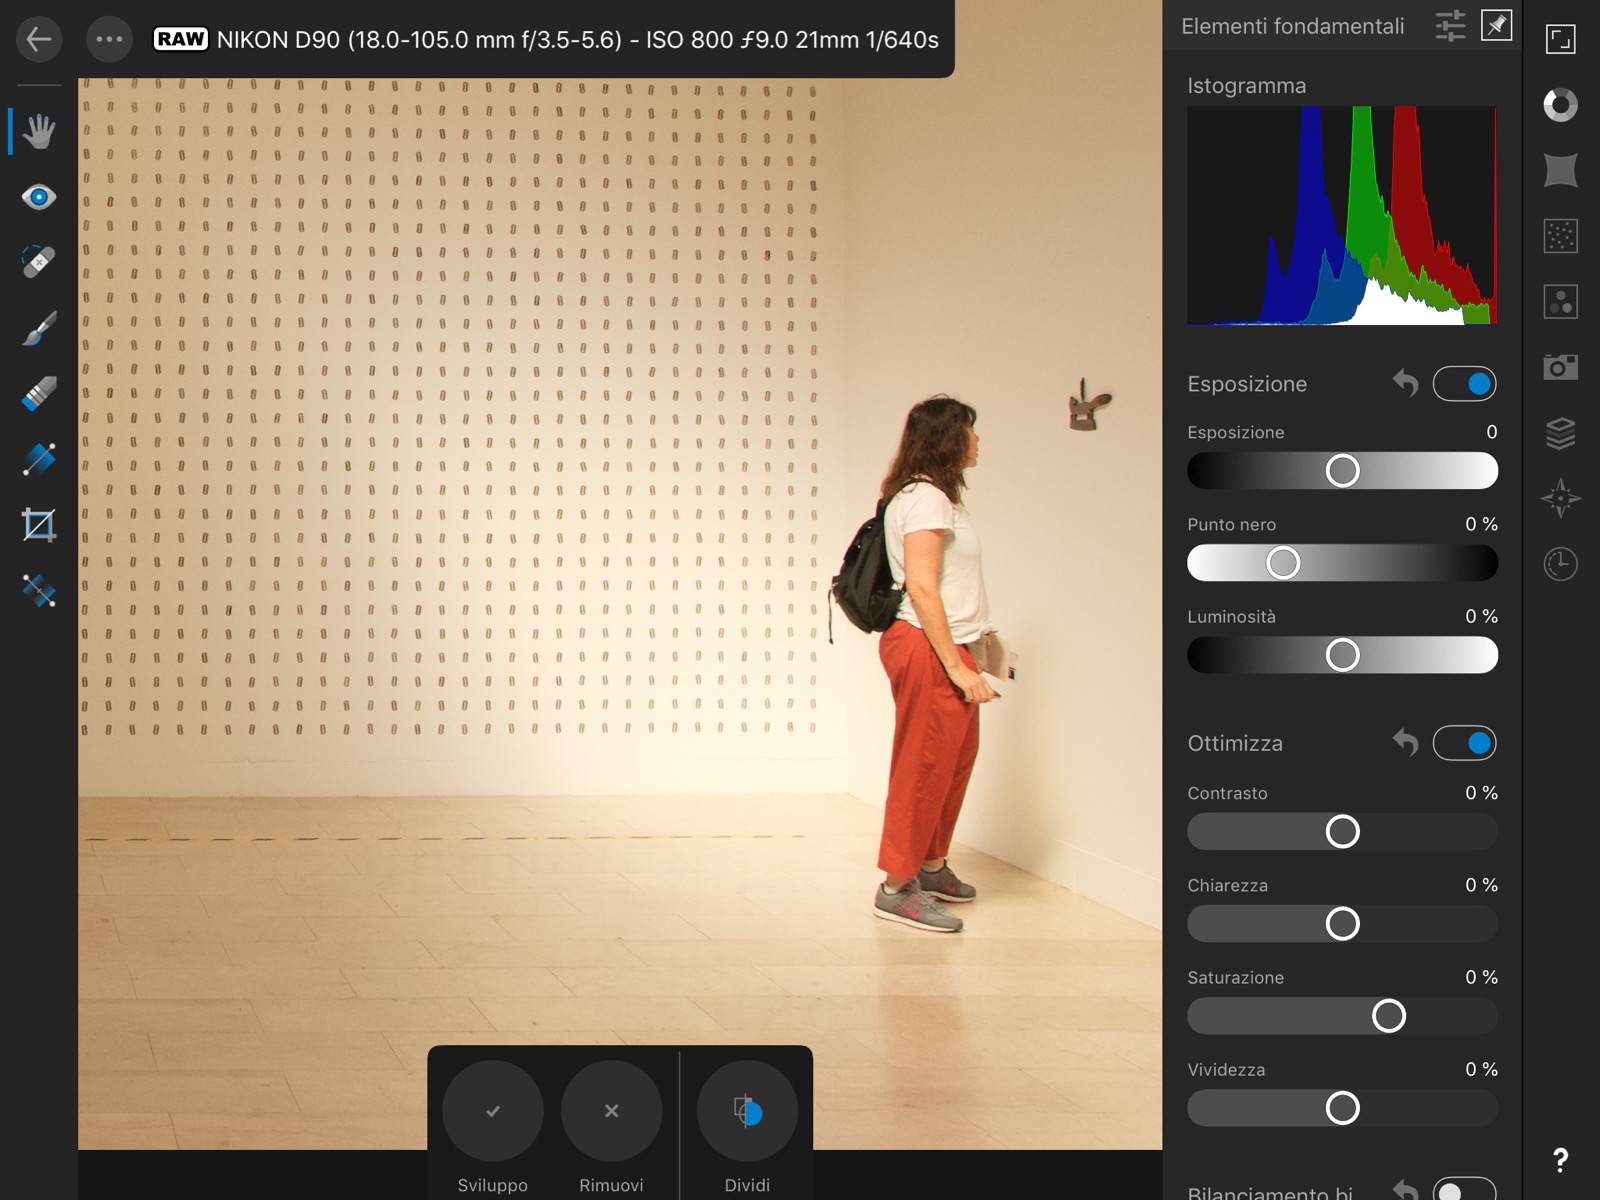Click the RAW badge in title bar
1600x1200 pixels.
coord(181,39)
